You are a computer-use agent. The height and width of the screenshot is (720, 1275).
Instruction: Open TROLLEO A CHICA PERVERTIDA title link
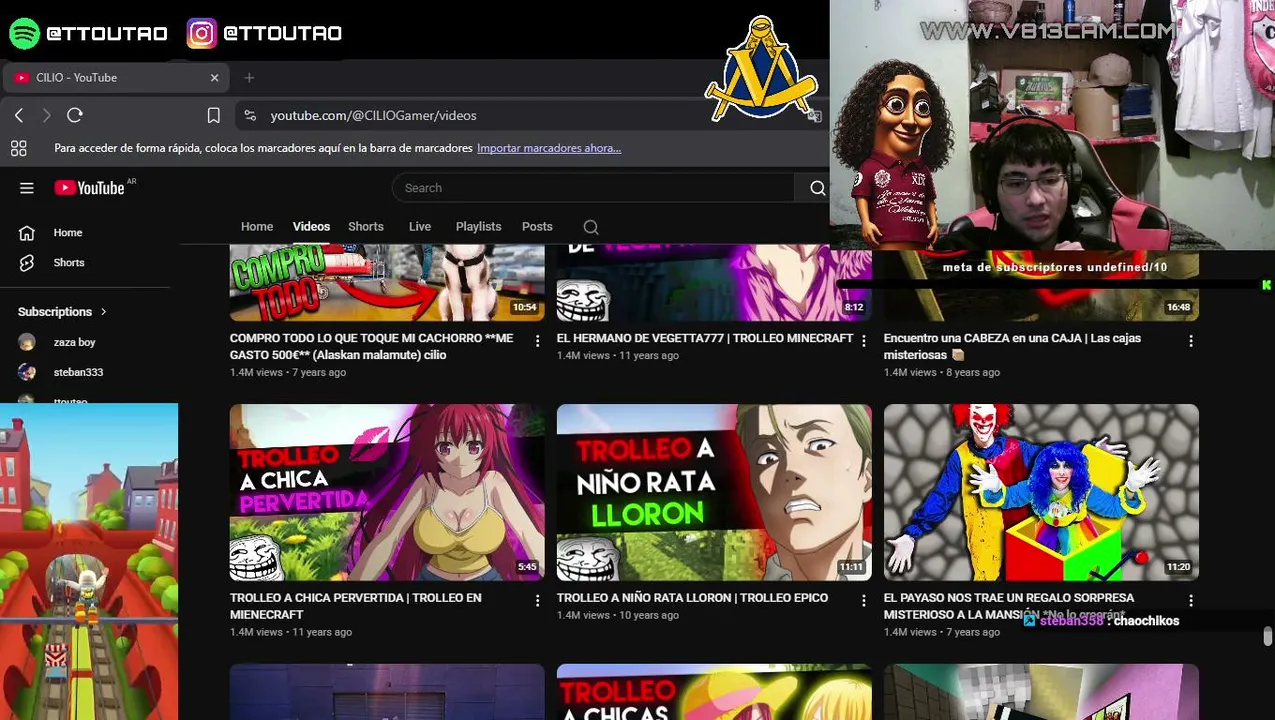[x=355, y=606]
